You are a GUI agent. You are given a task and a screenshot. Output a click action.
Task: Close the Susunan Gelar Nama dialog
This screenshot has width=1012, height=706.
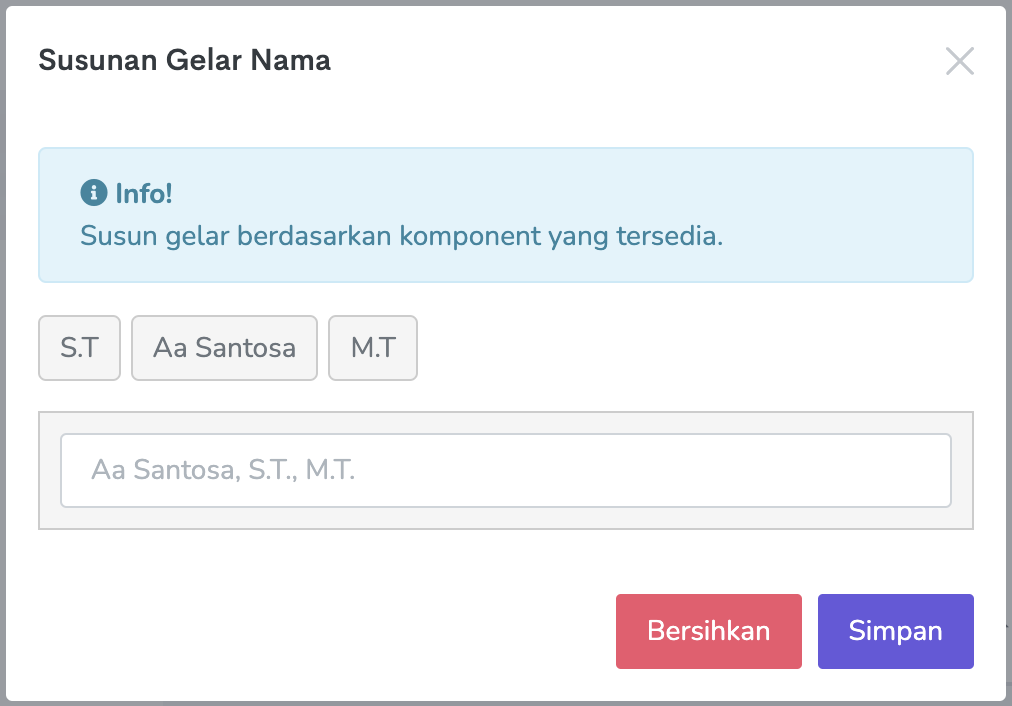click(959, 62)
